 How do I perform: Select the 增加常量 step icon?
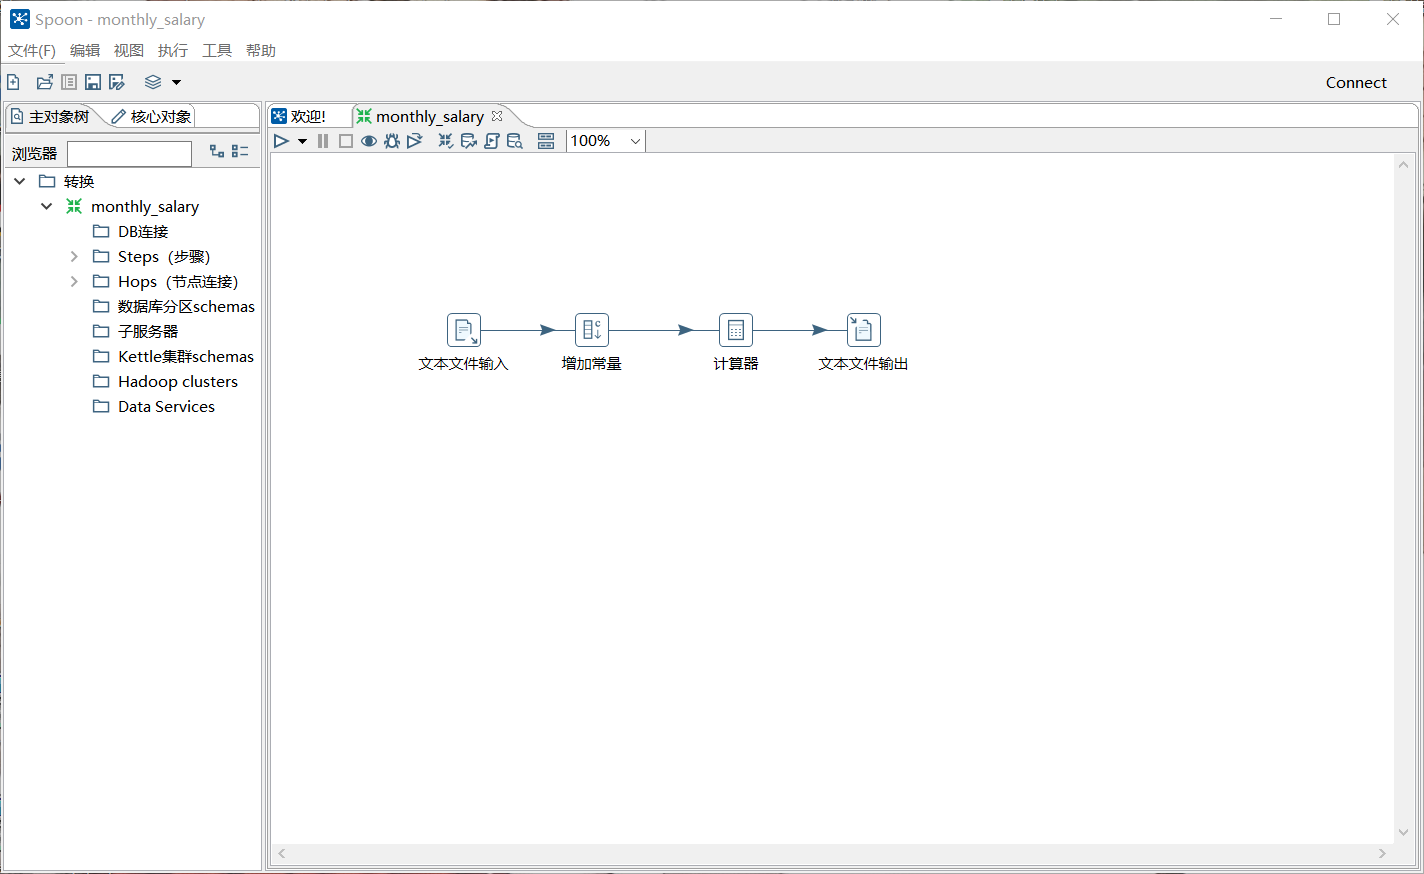point(592,330)
